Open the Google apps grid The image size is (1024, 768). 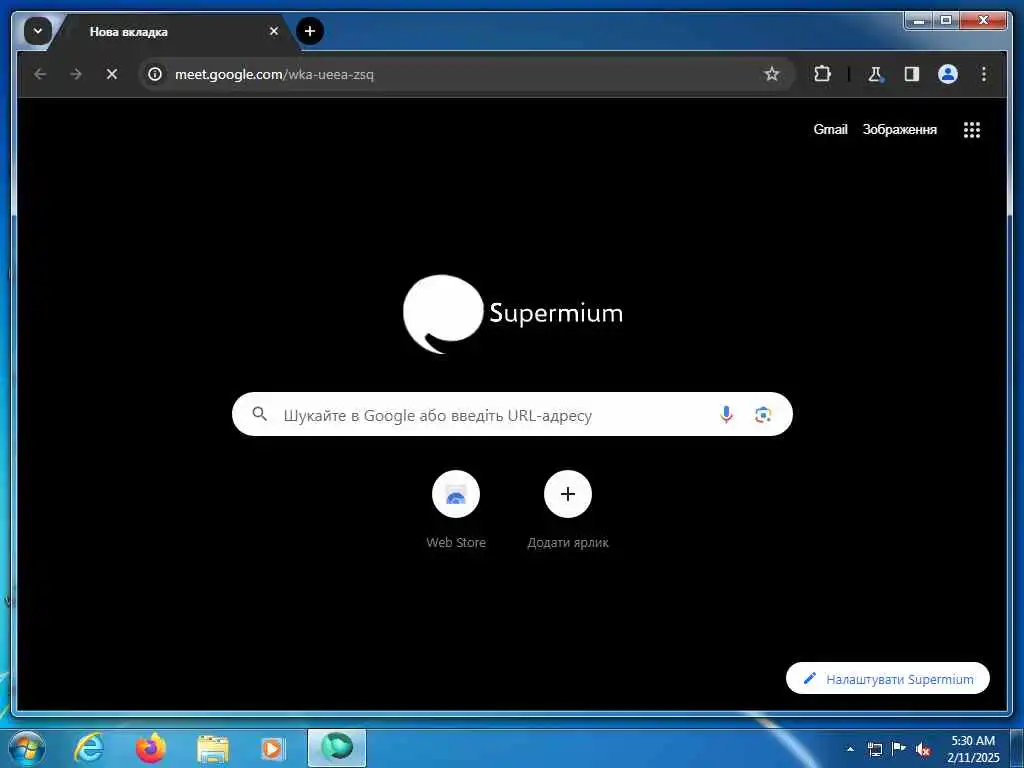pyautogui.click(x=972, y=129)
